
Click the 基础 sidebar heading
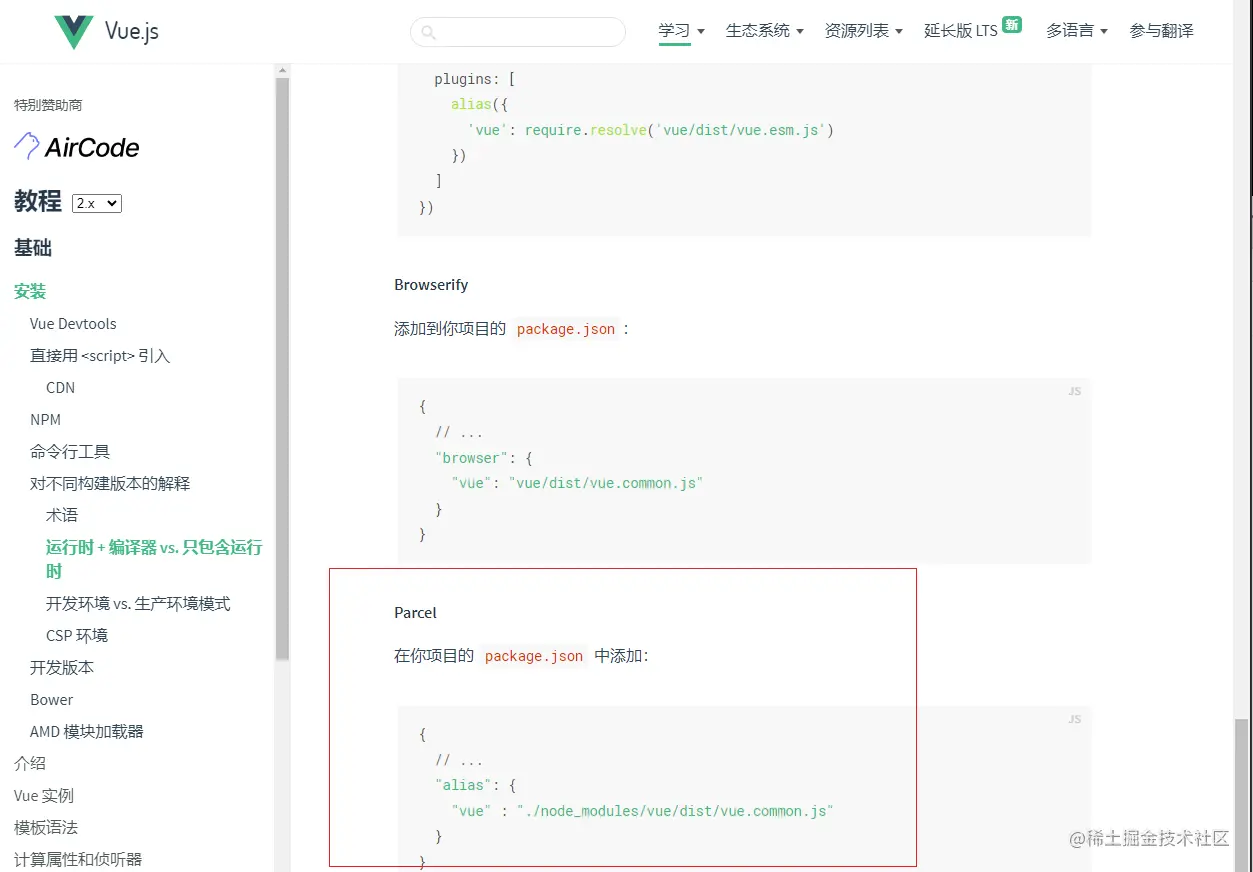click(33, 248)
